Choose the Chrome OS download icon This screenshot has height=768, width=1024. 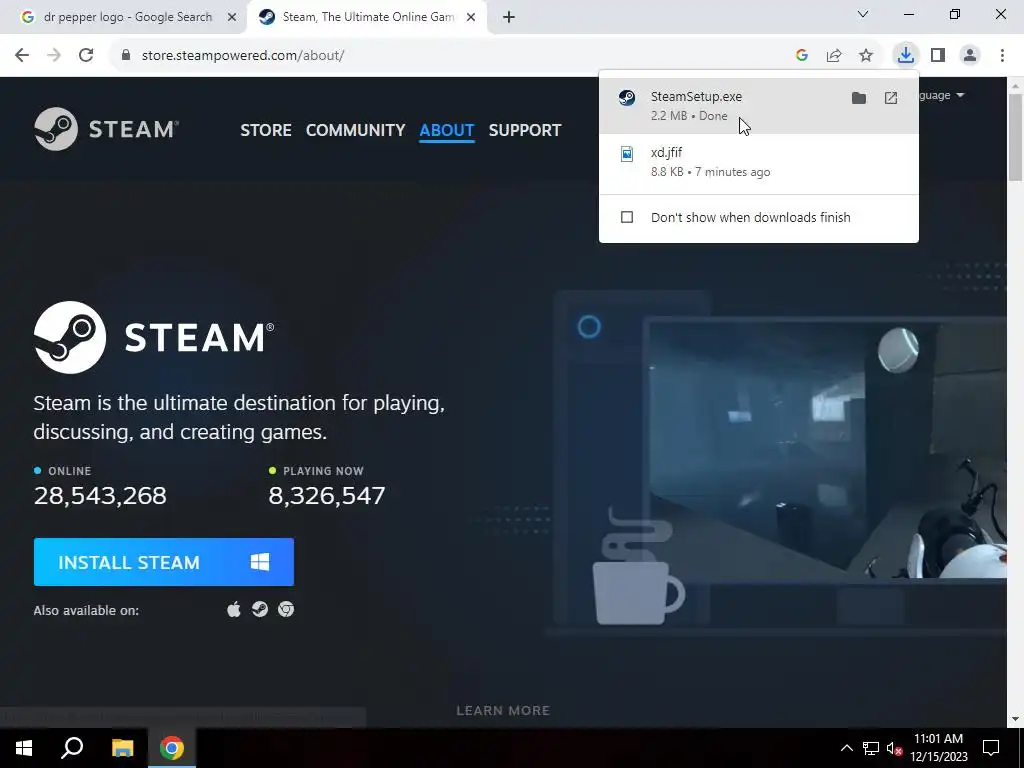pos(286,609)
